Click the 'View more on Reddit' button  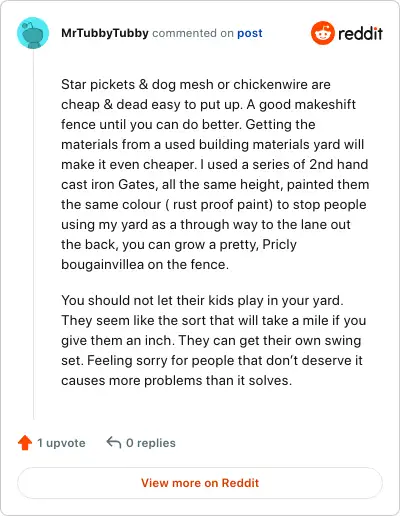tap(200, 483)
